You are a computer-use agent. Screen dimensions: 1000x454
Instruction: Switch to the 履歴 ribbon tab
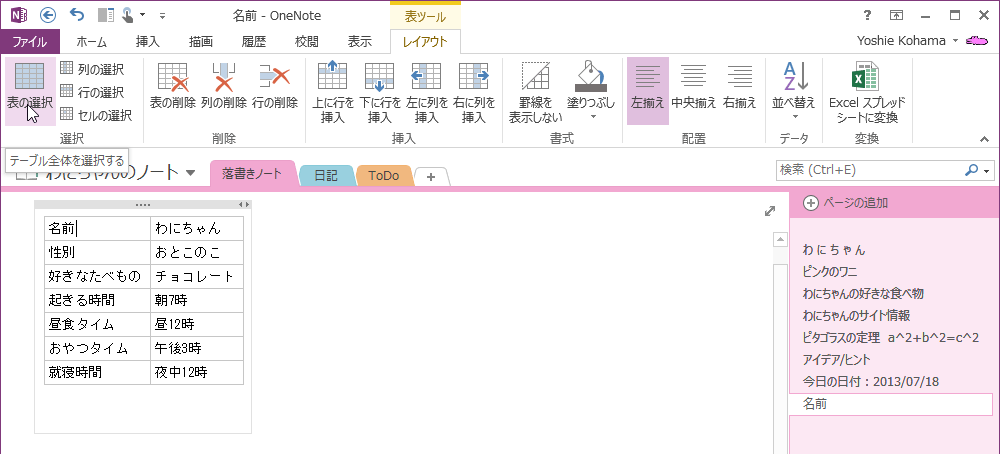click(x=254, y=42)
